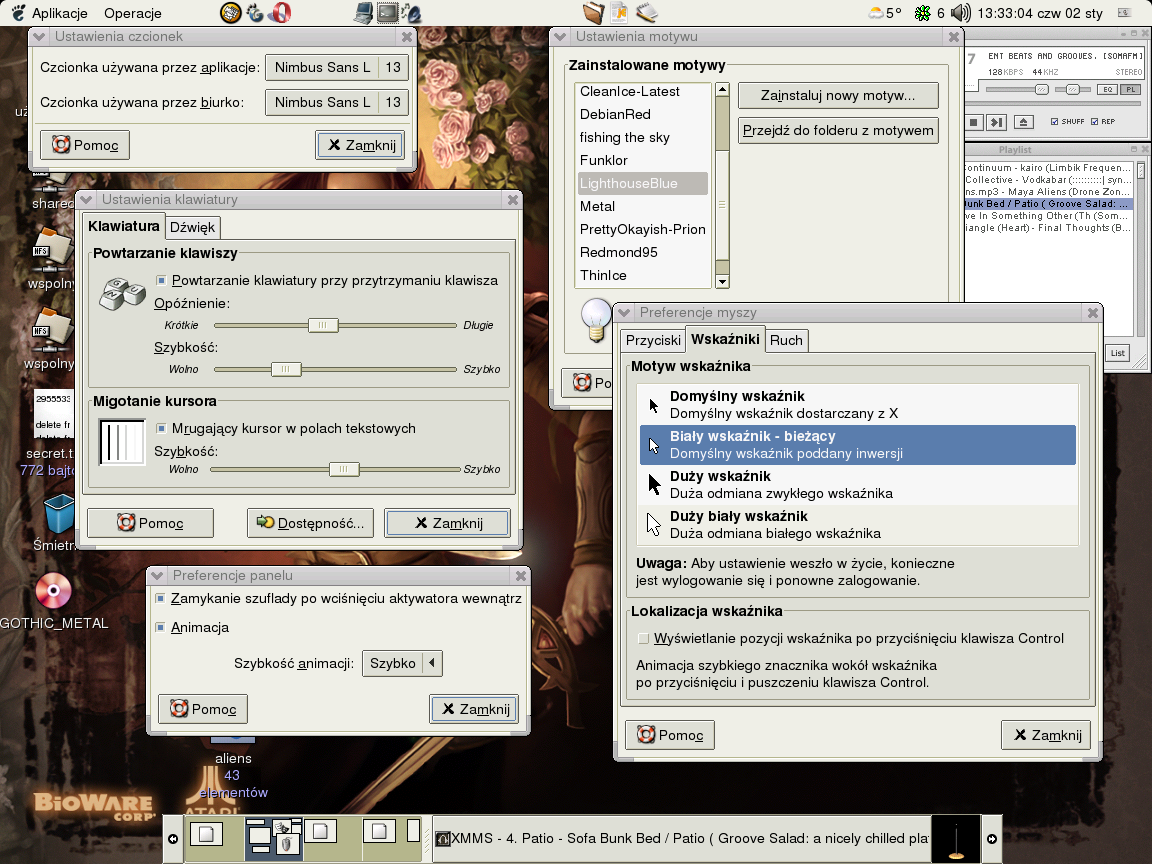
Task: Switch to the Ruch tab in mouse preferences
Action: (x=786, y=340)
